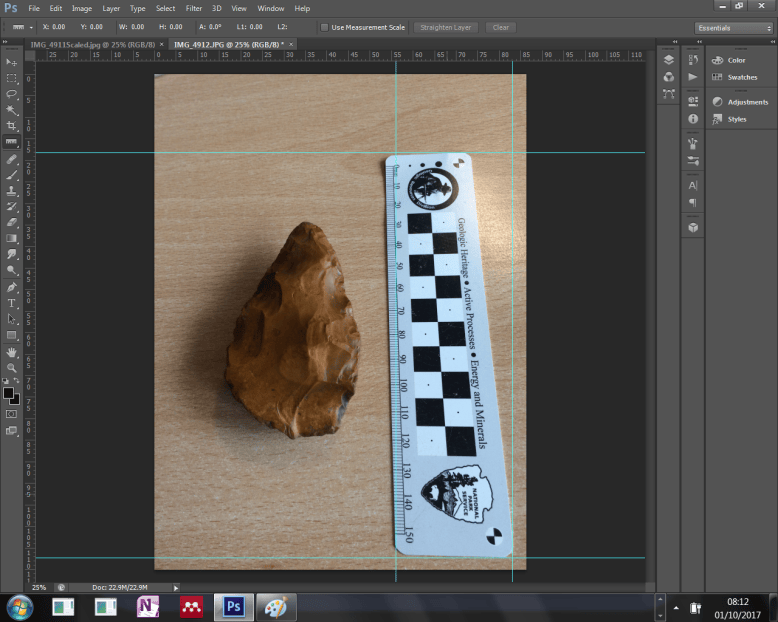Screen dimensions: 778x622
Task: Select the Healing Brush tool
Action: coord(11,159)
